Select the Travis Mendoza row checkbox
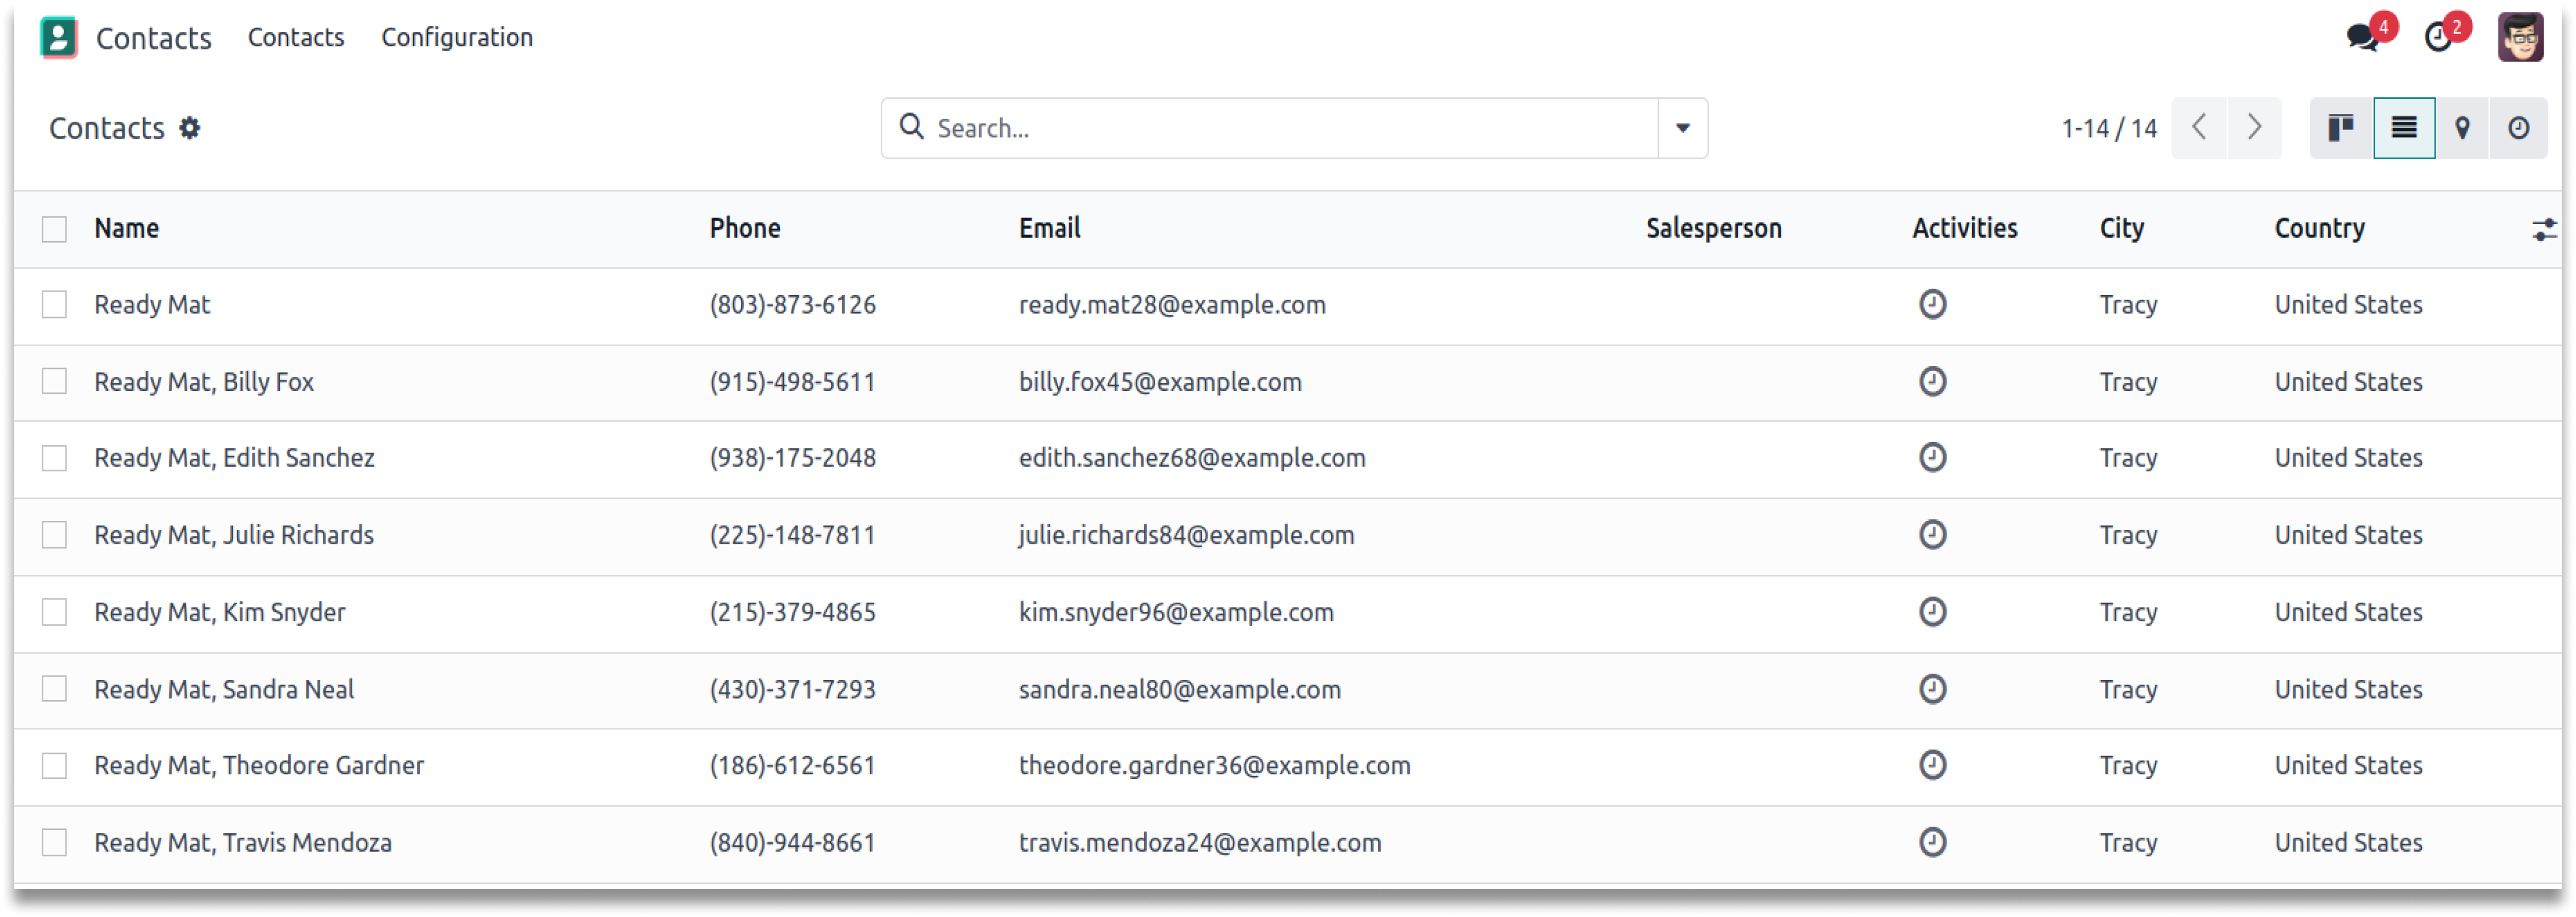Image resolution: width=2576 pixels, height=917 pixels. point(54,843)
